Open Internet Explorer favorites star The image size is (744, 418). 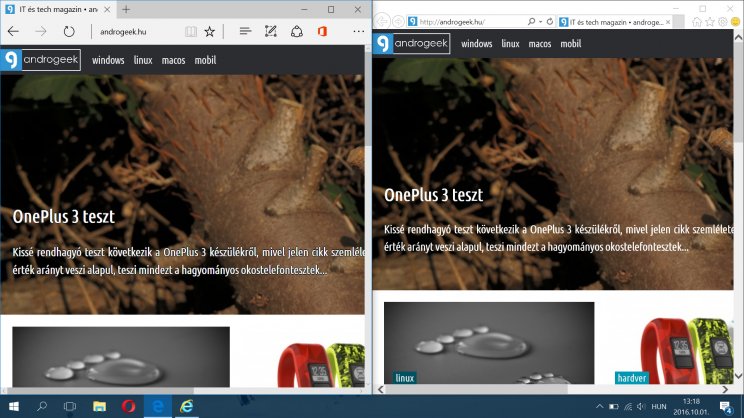coord(710,22)
